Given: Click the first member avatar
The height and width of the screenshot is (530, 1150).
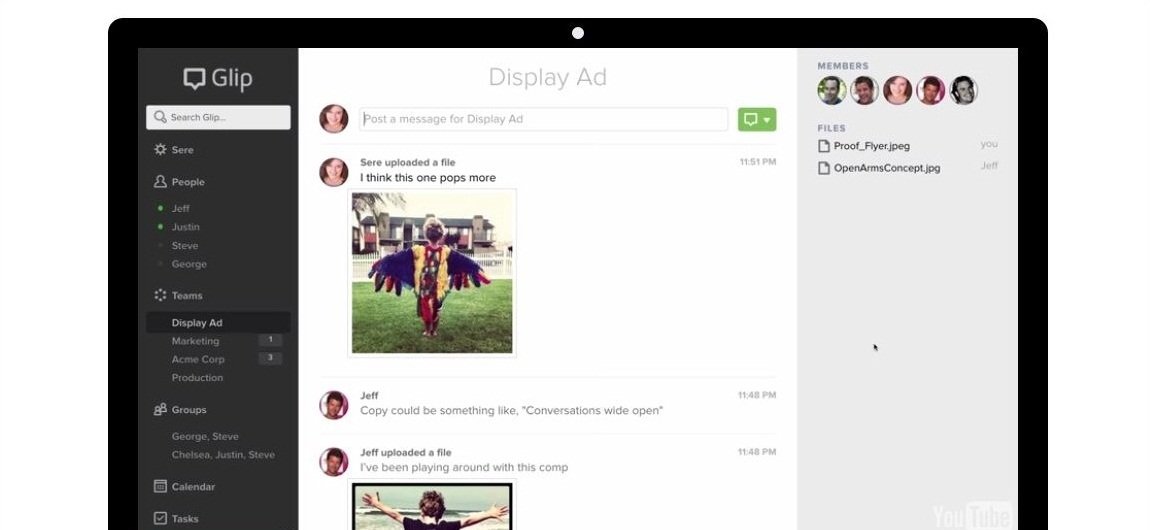Looking at the screenshot, I should point(832,91).
